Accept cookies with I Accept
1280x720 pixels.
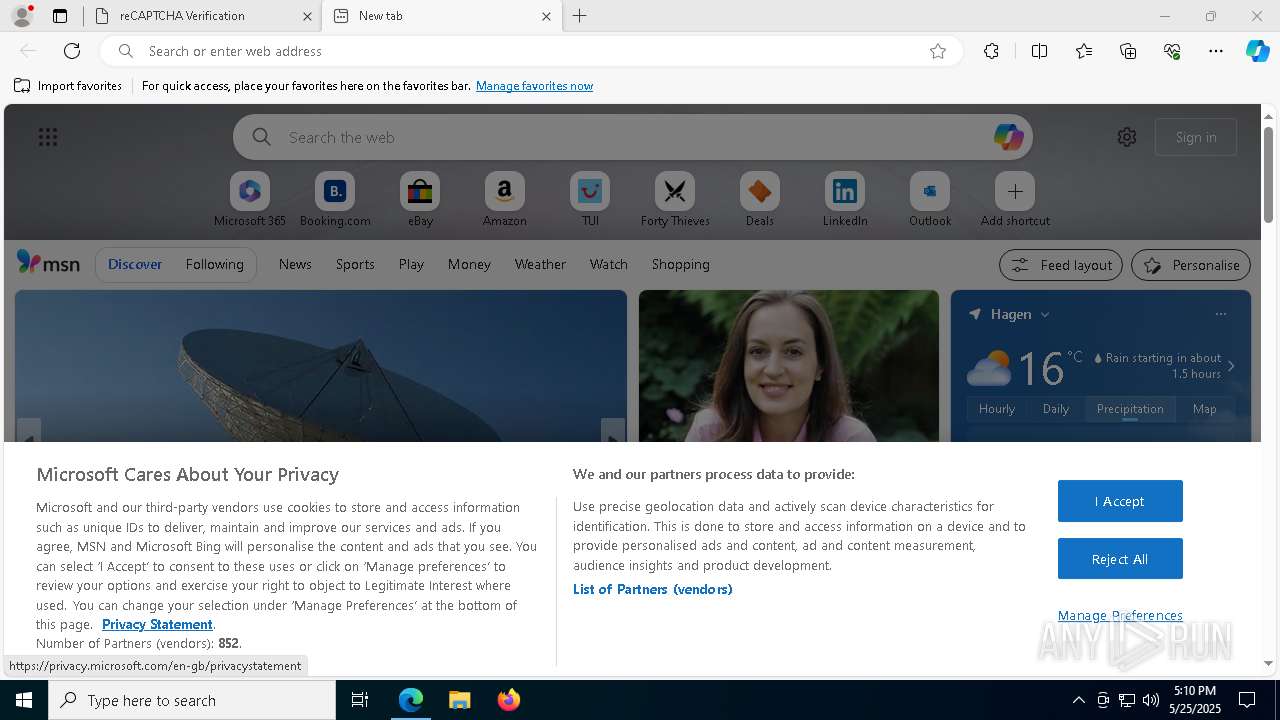click(x=1120, y=501)
